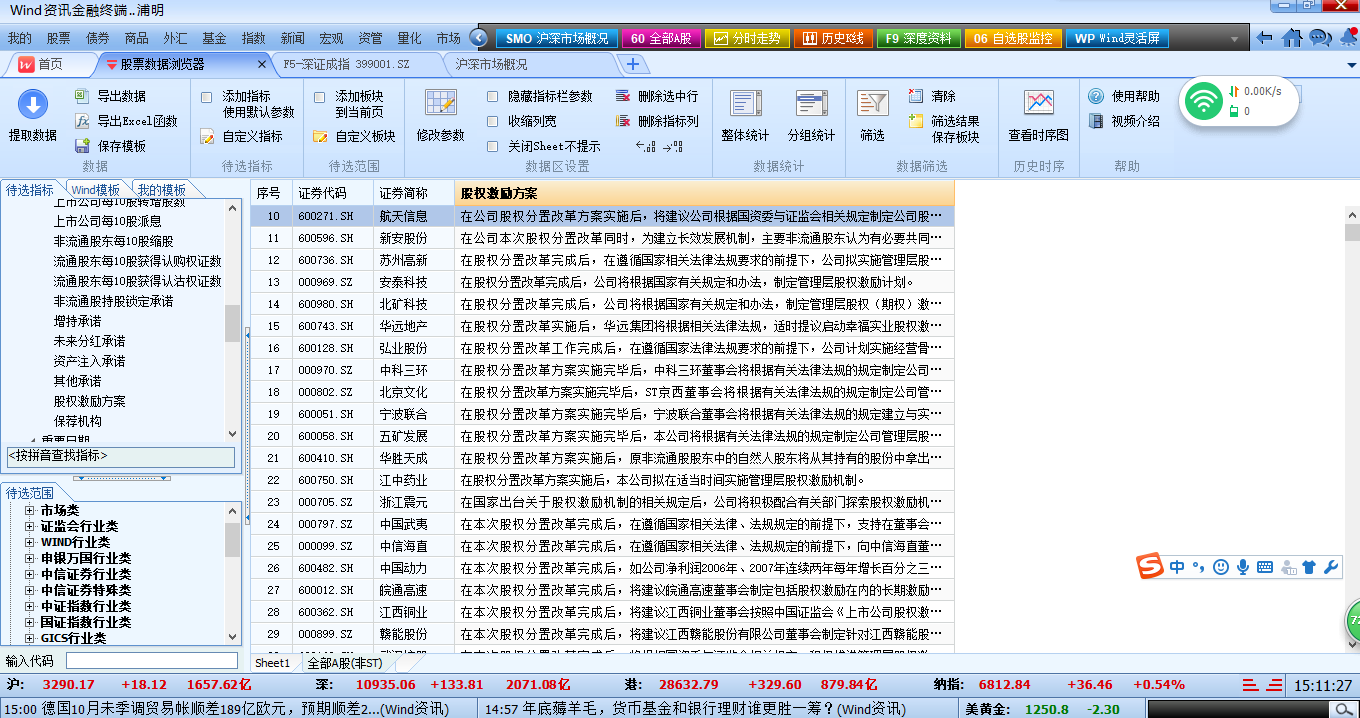Image resolution: width=1360 pixels, height=718 pixels.
Task: Click 筛选结果保存板块 icon
Action: 916,121
